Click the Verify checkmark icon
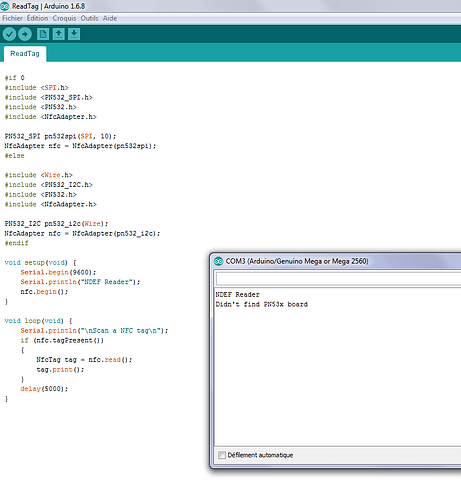The width and height of the screenshot is (461, 499). (9, 34)
